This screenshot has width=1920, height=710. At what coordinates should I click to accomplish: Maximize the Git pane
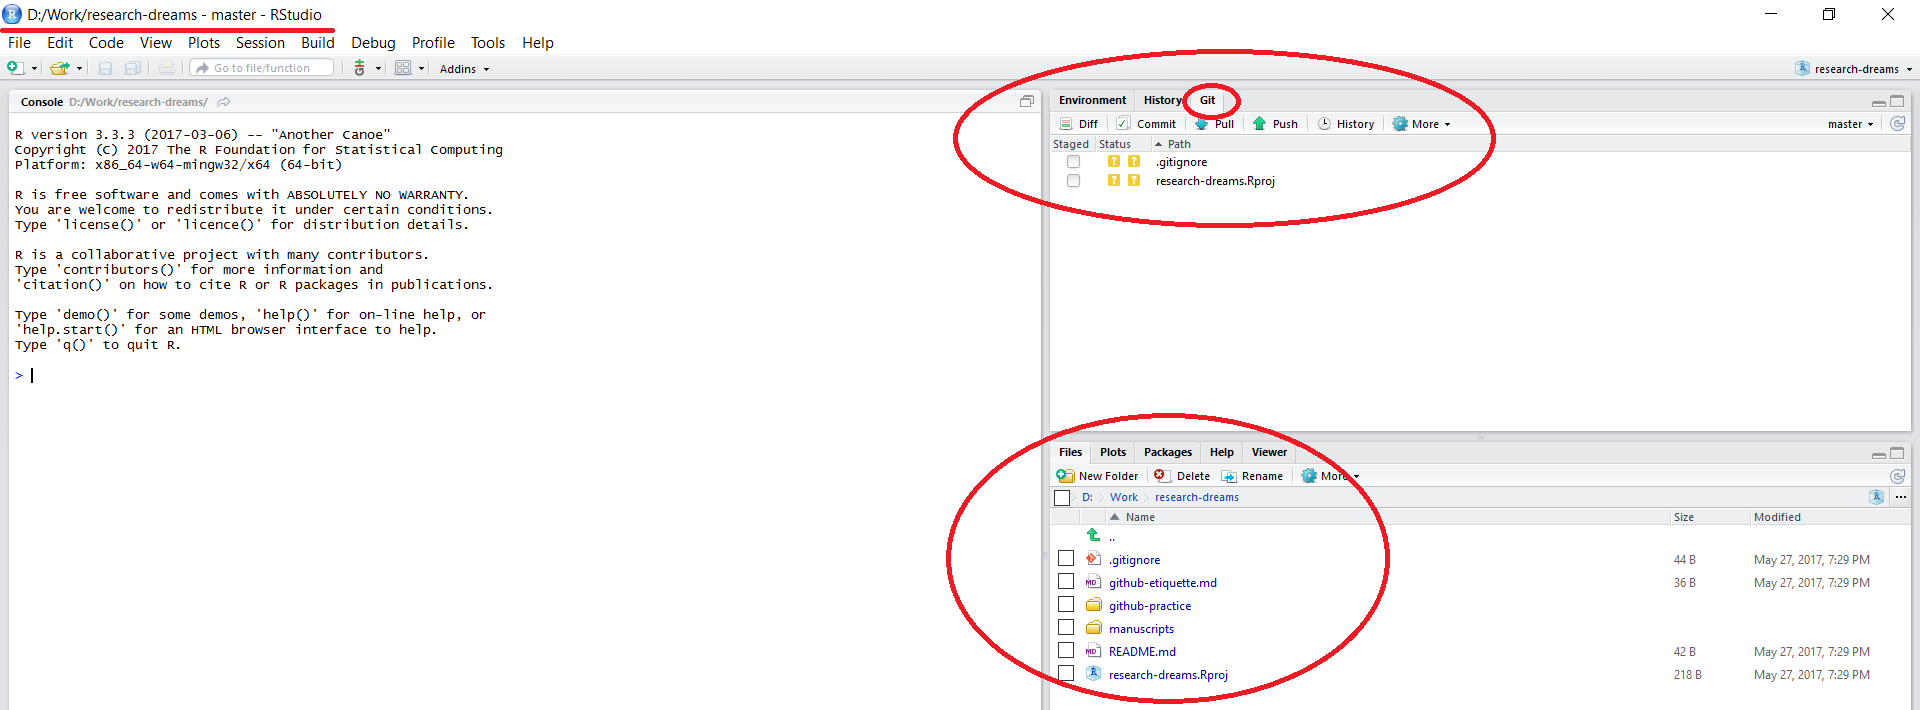coord(1897,101)
